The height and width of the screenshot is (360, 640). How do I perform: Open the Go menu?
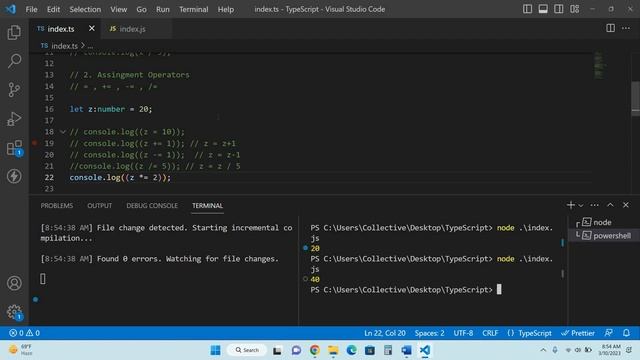(x=141, y=9)
